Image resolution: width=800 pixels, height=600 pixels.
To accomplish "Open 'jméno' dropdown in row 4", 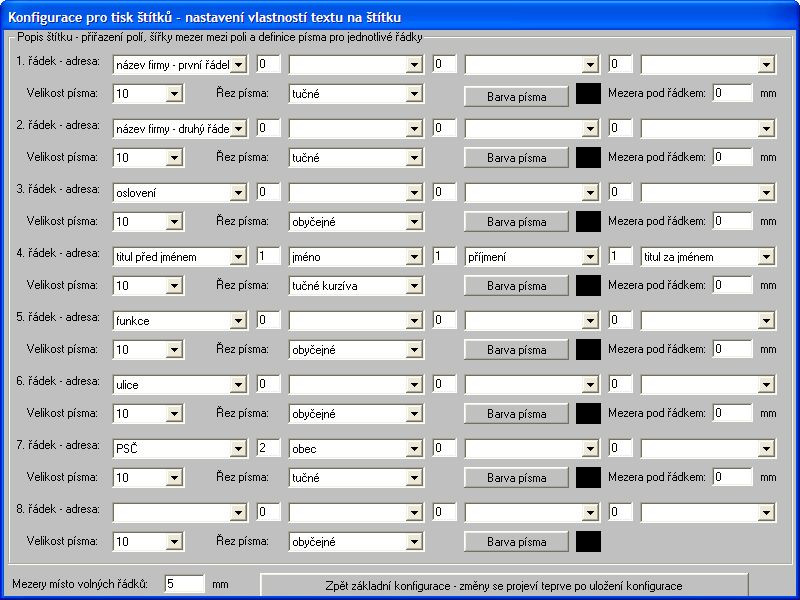I will (356, 257).
